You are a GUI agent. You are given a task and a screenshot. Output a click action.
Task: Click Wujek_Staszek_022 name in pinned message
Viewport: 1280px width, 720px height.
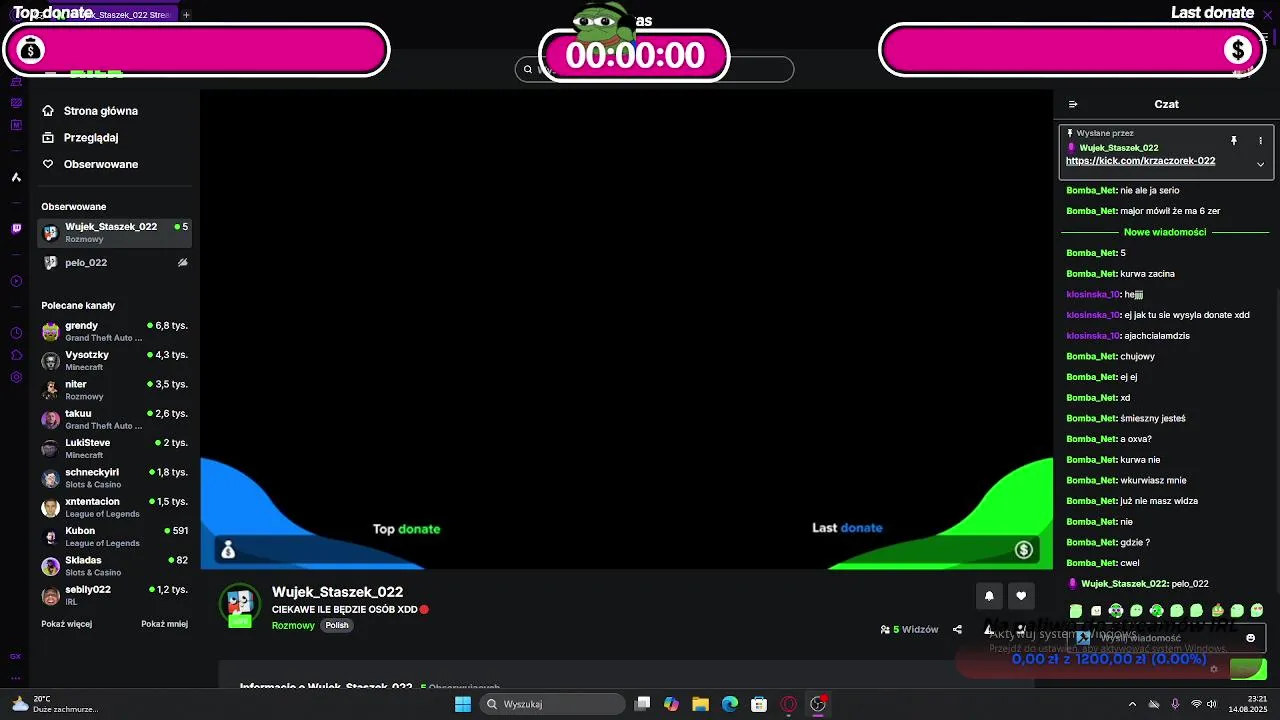pyautogui.click(x=1118, y=148)
